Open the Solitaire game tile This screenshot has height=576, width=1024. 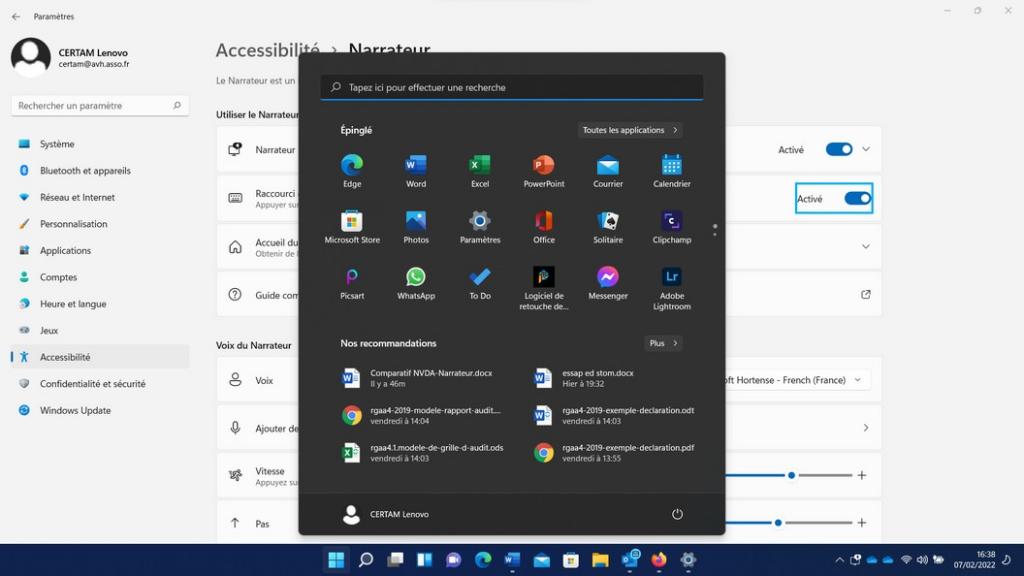point(608,227)
